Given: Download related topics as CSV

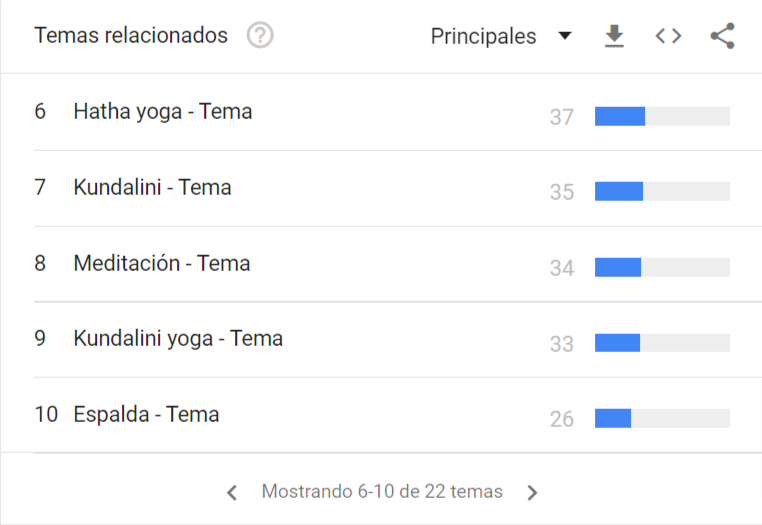Looking at the screenshot, I should coord(614,36).
